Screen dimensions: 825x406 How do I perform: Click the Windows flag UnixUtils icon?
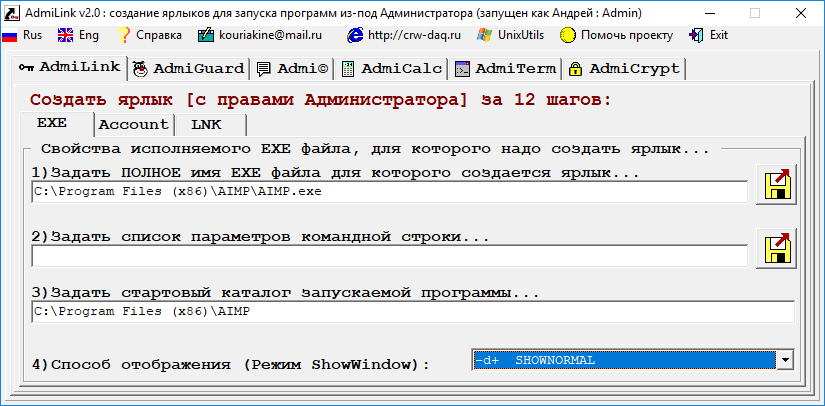(x=484, y=35)
